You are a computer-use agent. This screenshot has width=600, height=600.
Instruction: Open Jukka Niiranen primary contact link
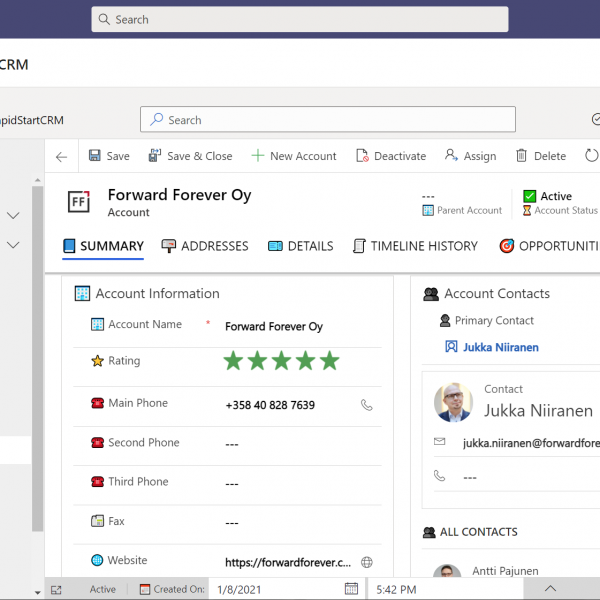[501, 347]
